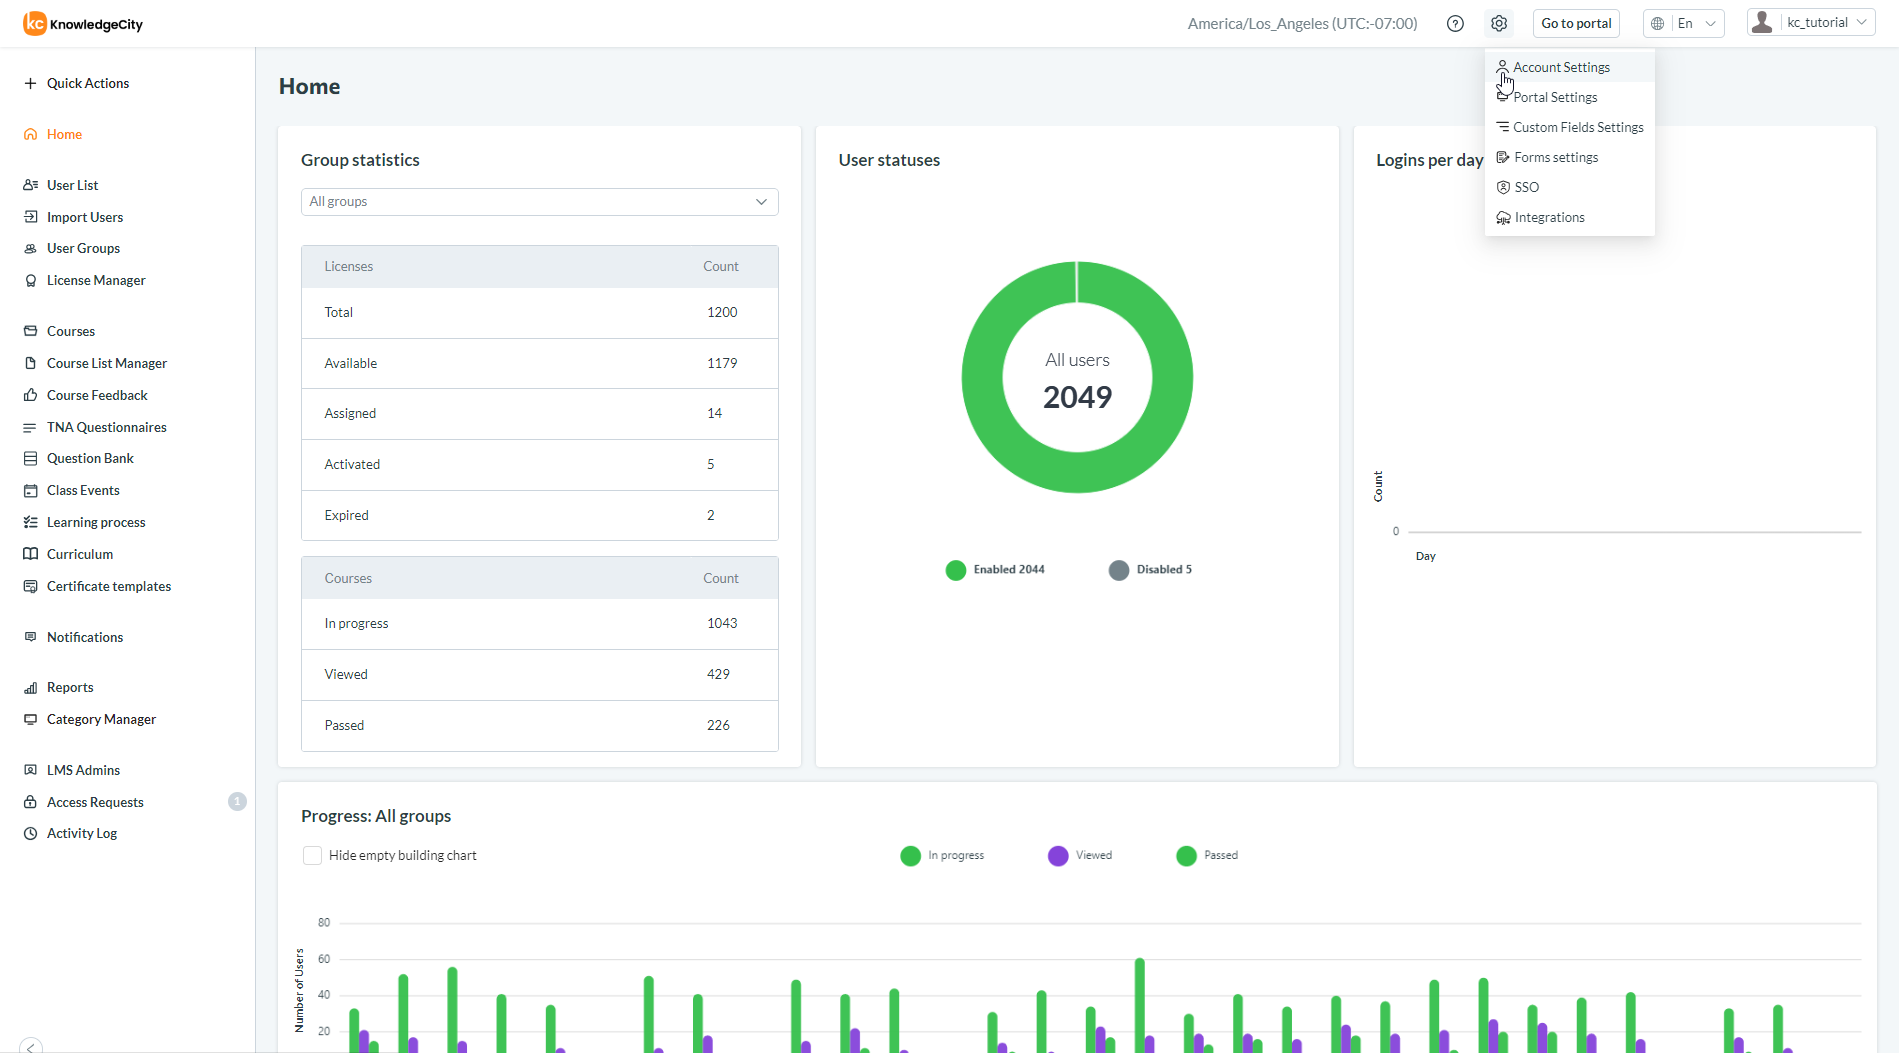Click the Access Requests badge counter
Image resolution: width=1899 pixels, height=1053 pixels.
click(237, 801)
